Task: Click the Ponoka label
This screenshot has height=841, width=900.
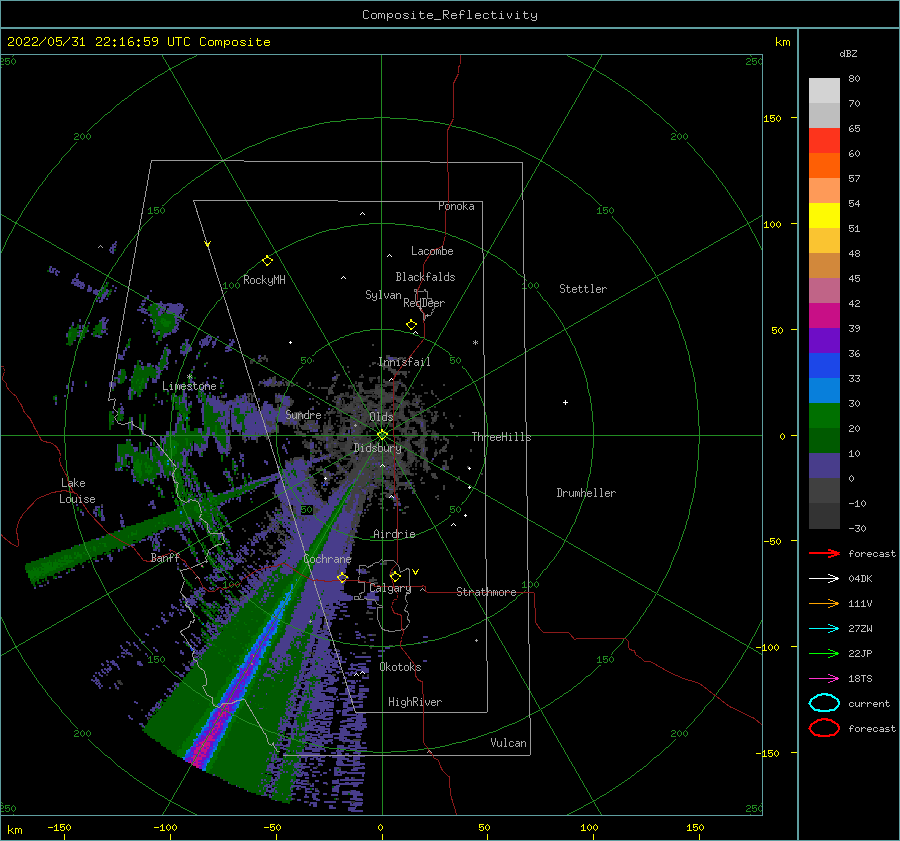Action: [x=456, y=206]
